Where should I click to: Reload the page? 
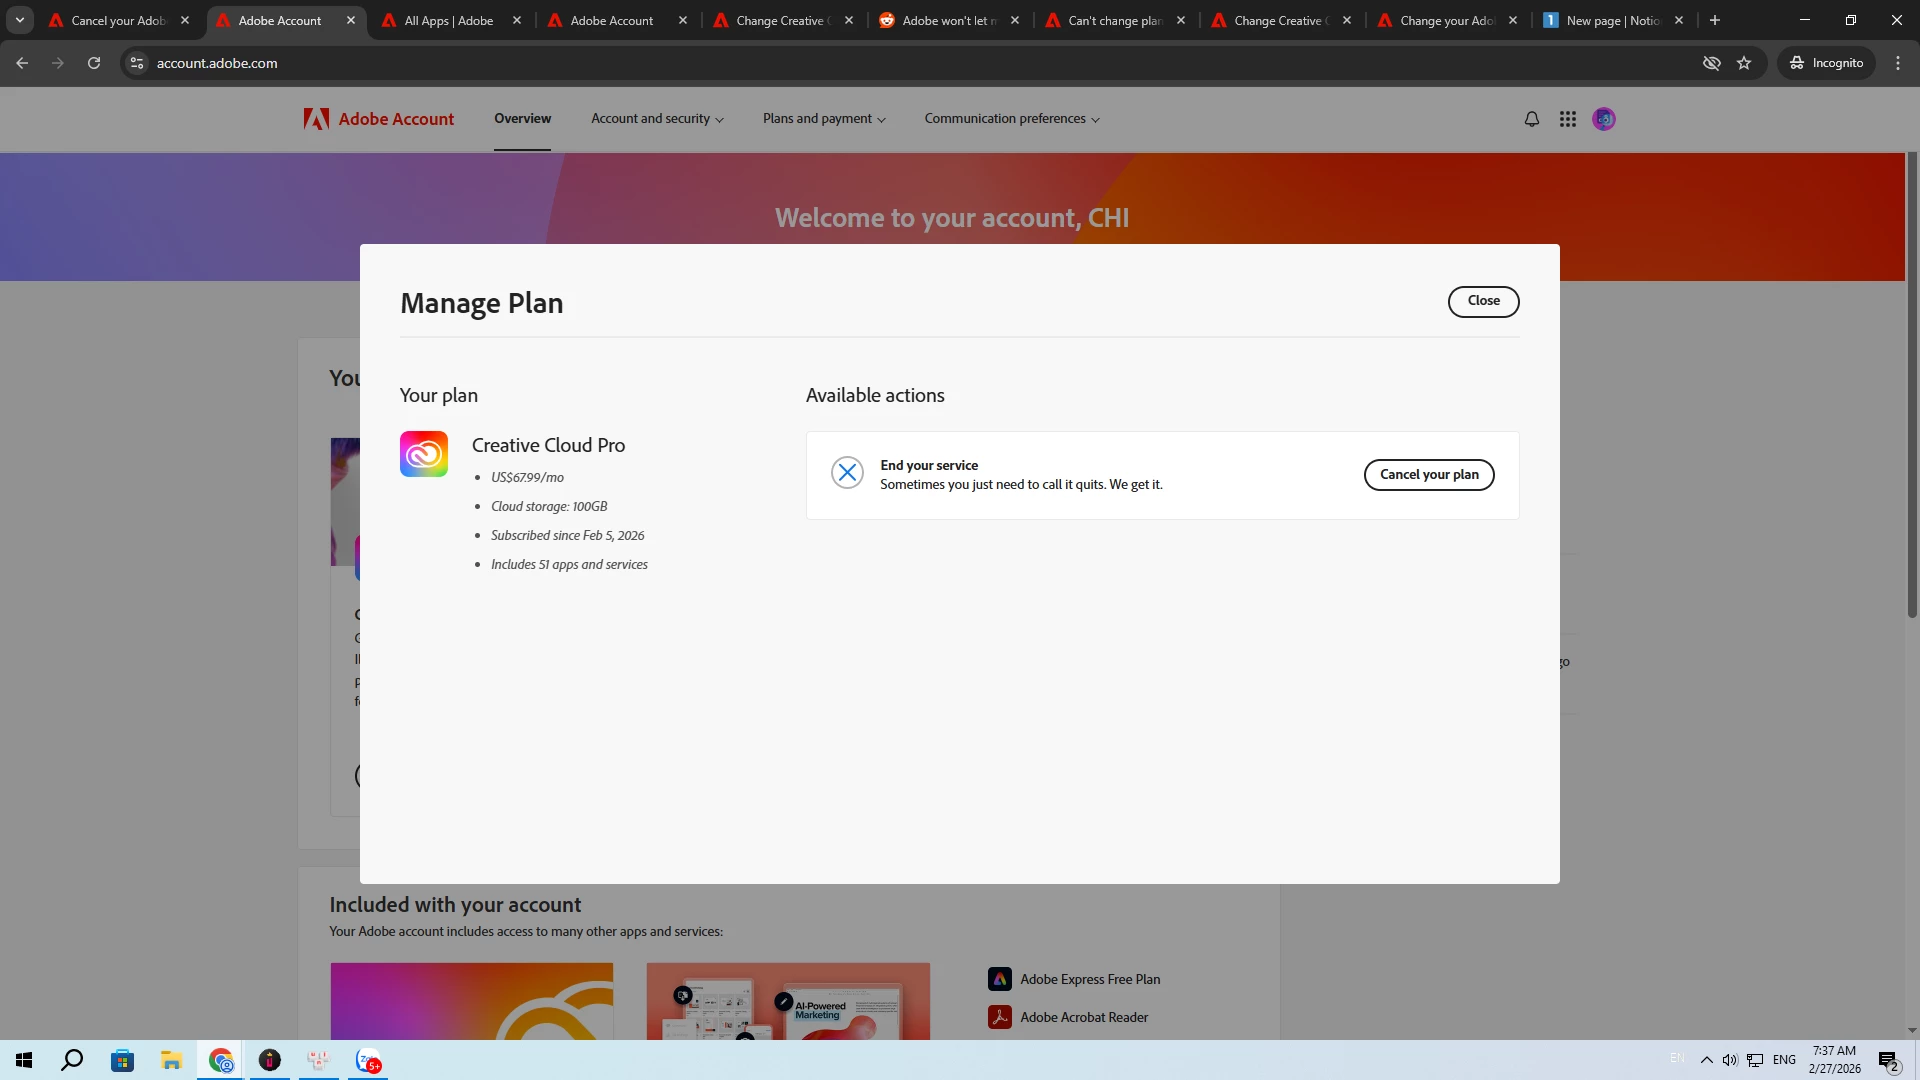pos(94,63)
